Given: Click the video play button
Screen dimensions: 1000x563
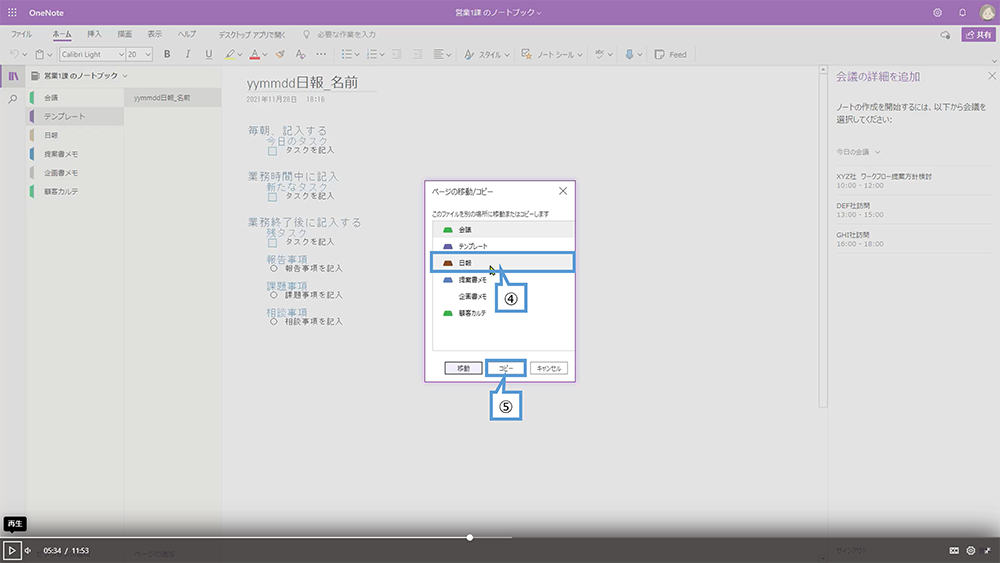Looking at the screenshot, I should (x=11, y=550).
